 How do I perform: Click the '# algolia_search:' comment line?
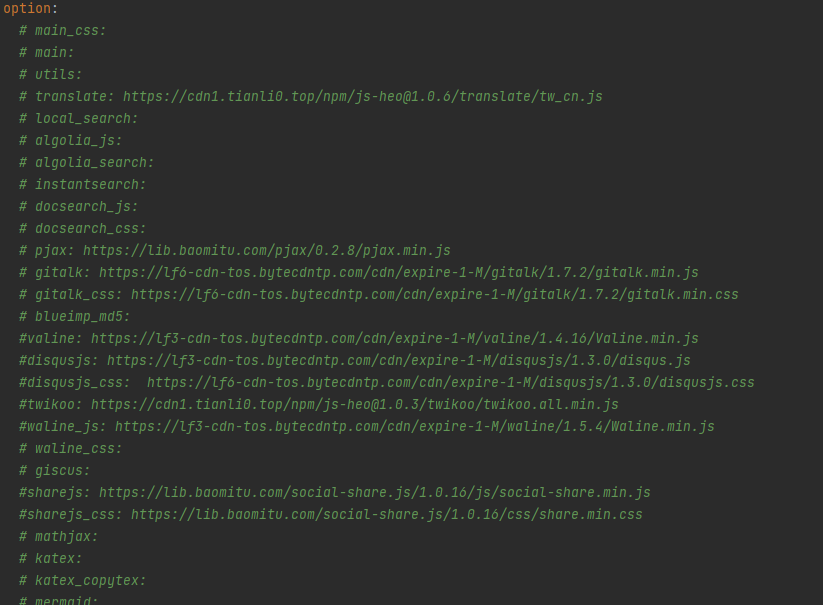coord(86,163)
